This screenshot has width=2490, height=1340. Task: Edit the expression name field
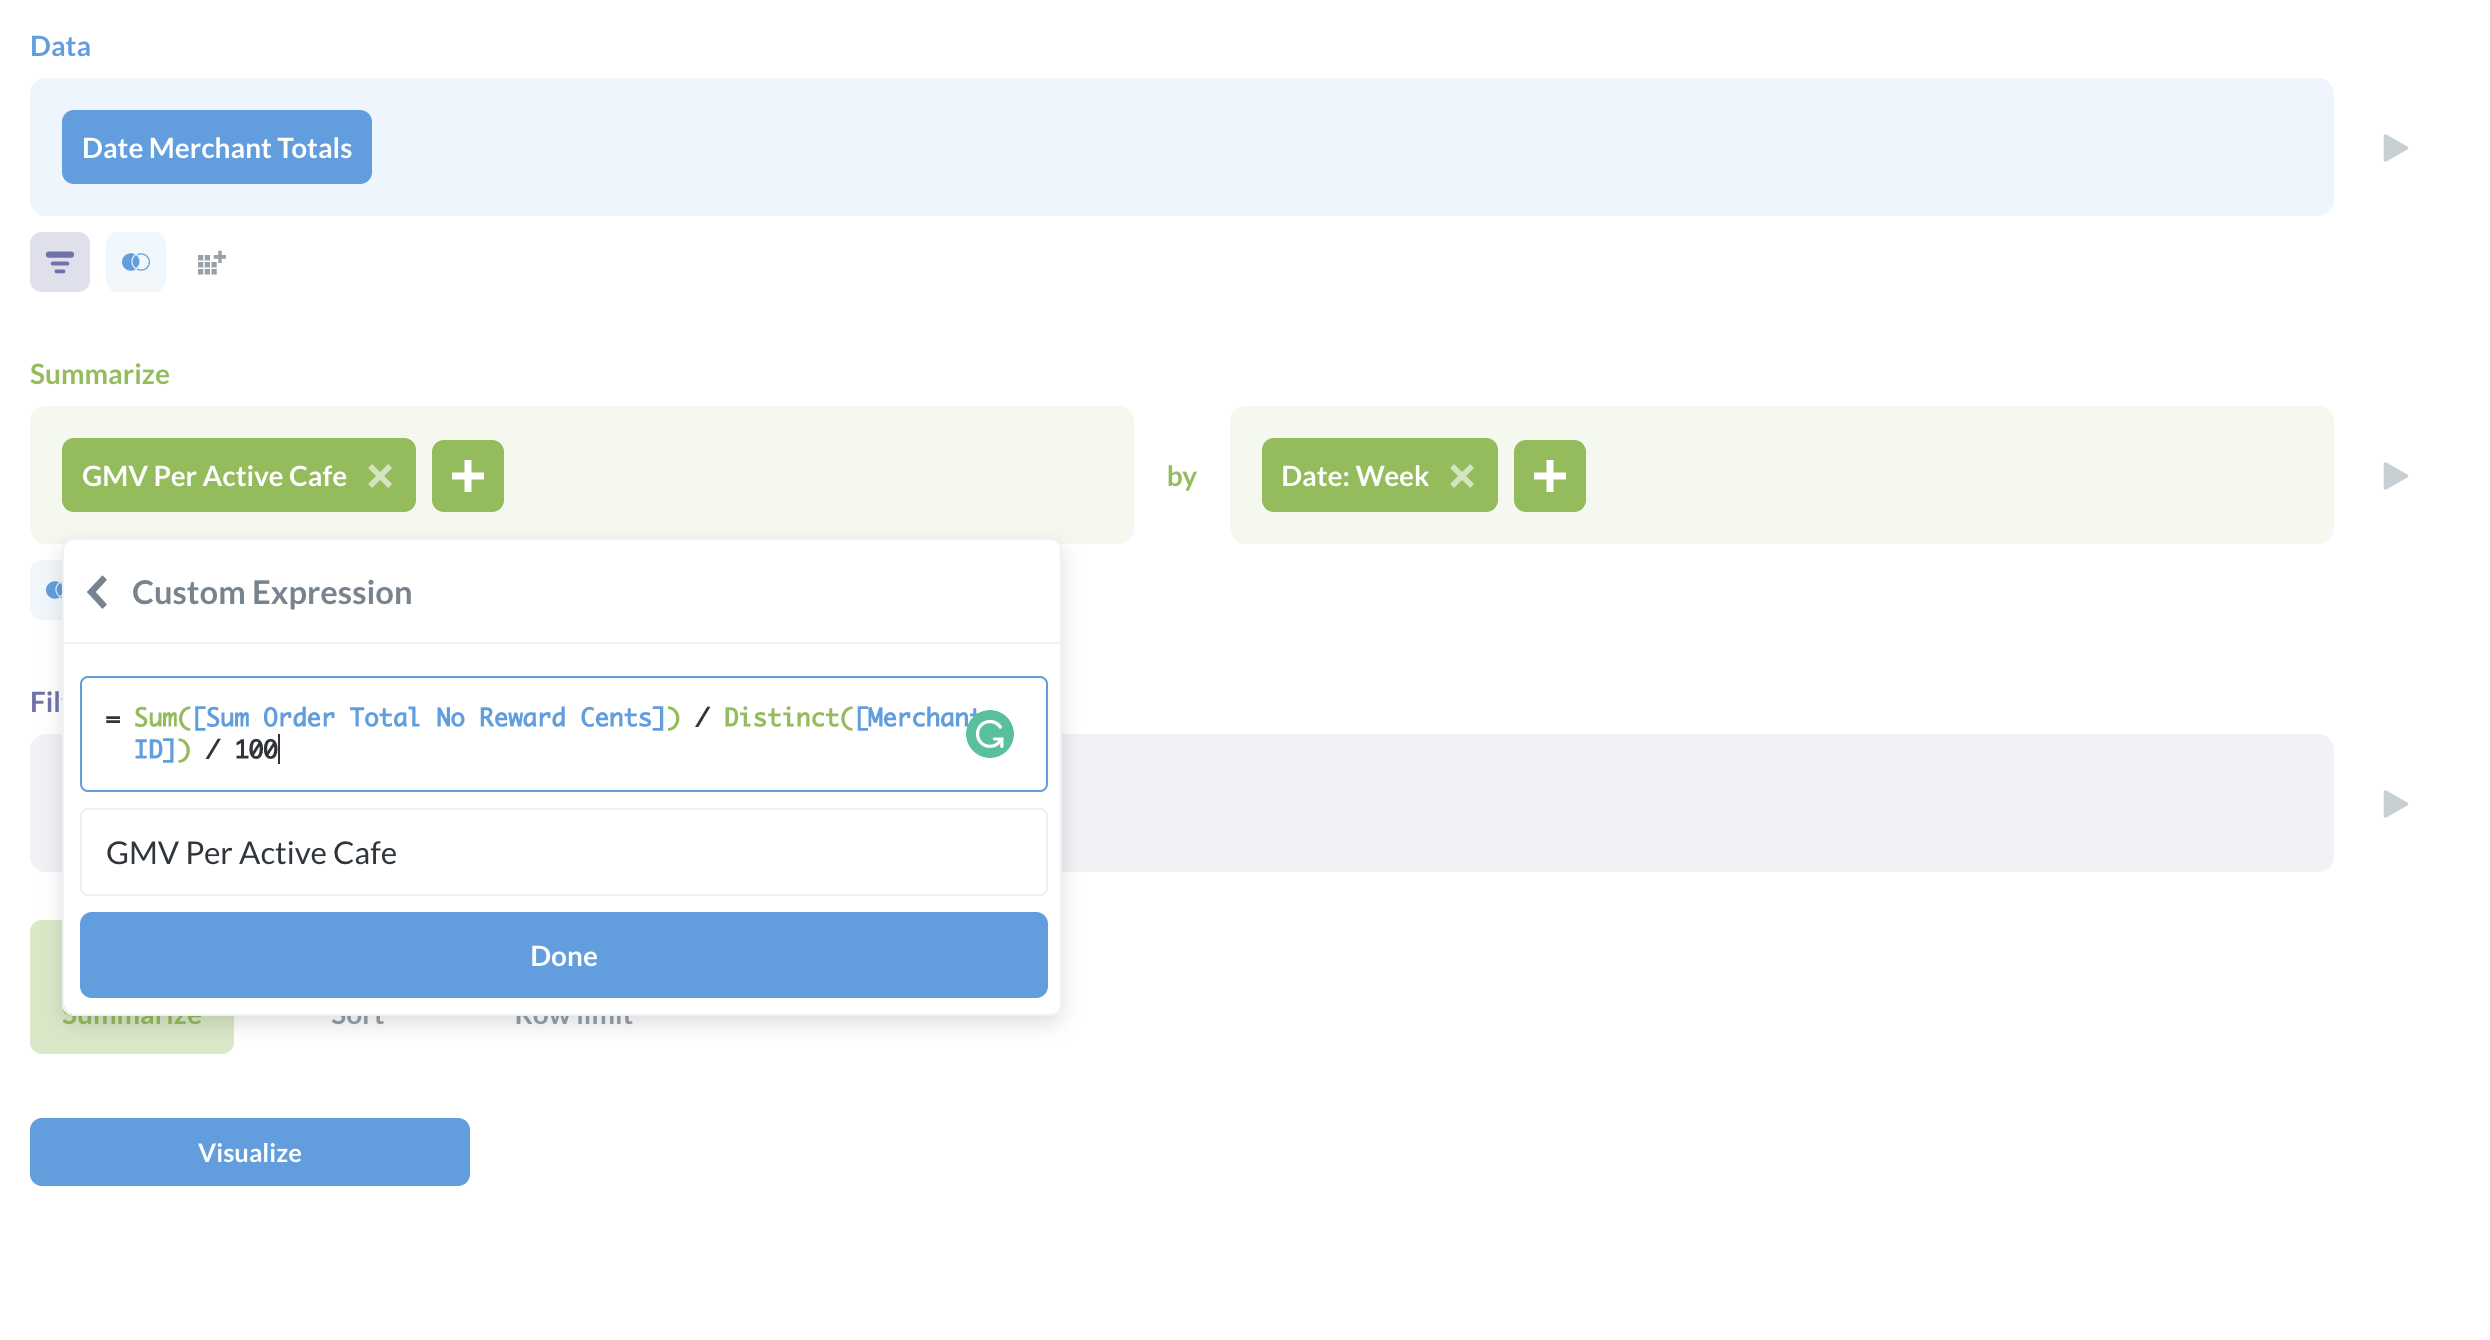562,852
